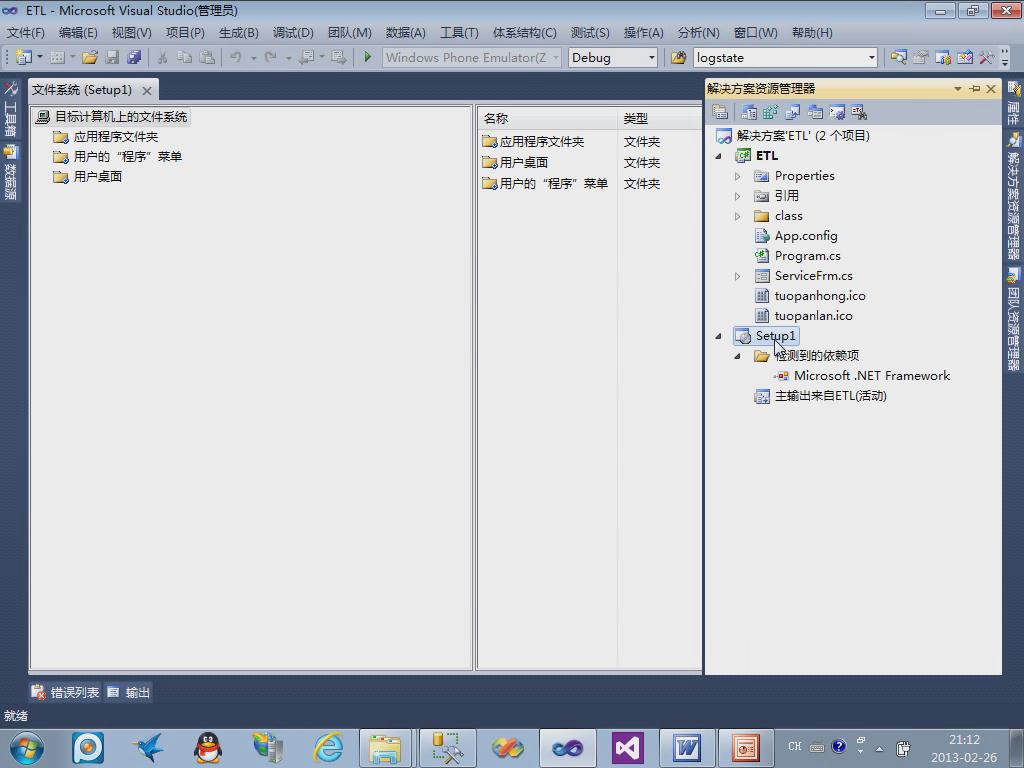
Task: Open the 输出 output tab
Action: 129,692
